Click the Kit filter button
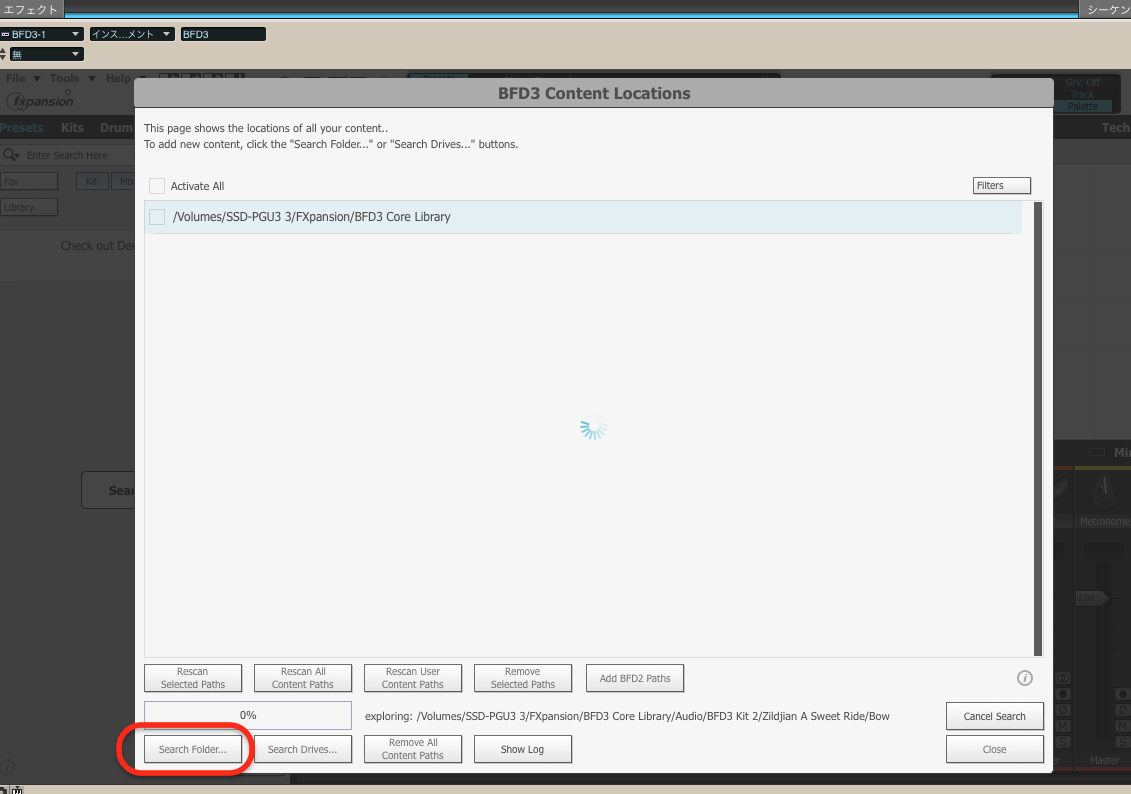The height and width of the screenshot is (794, 1131). [92, 181]
